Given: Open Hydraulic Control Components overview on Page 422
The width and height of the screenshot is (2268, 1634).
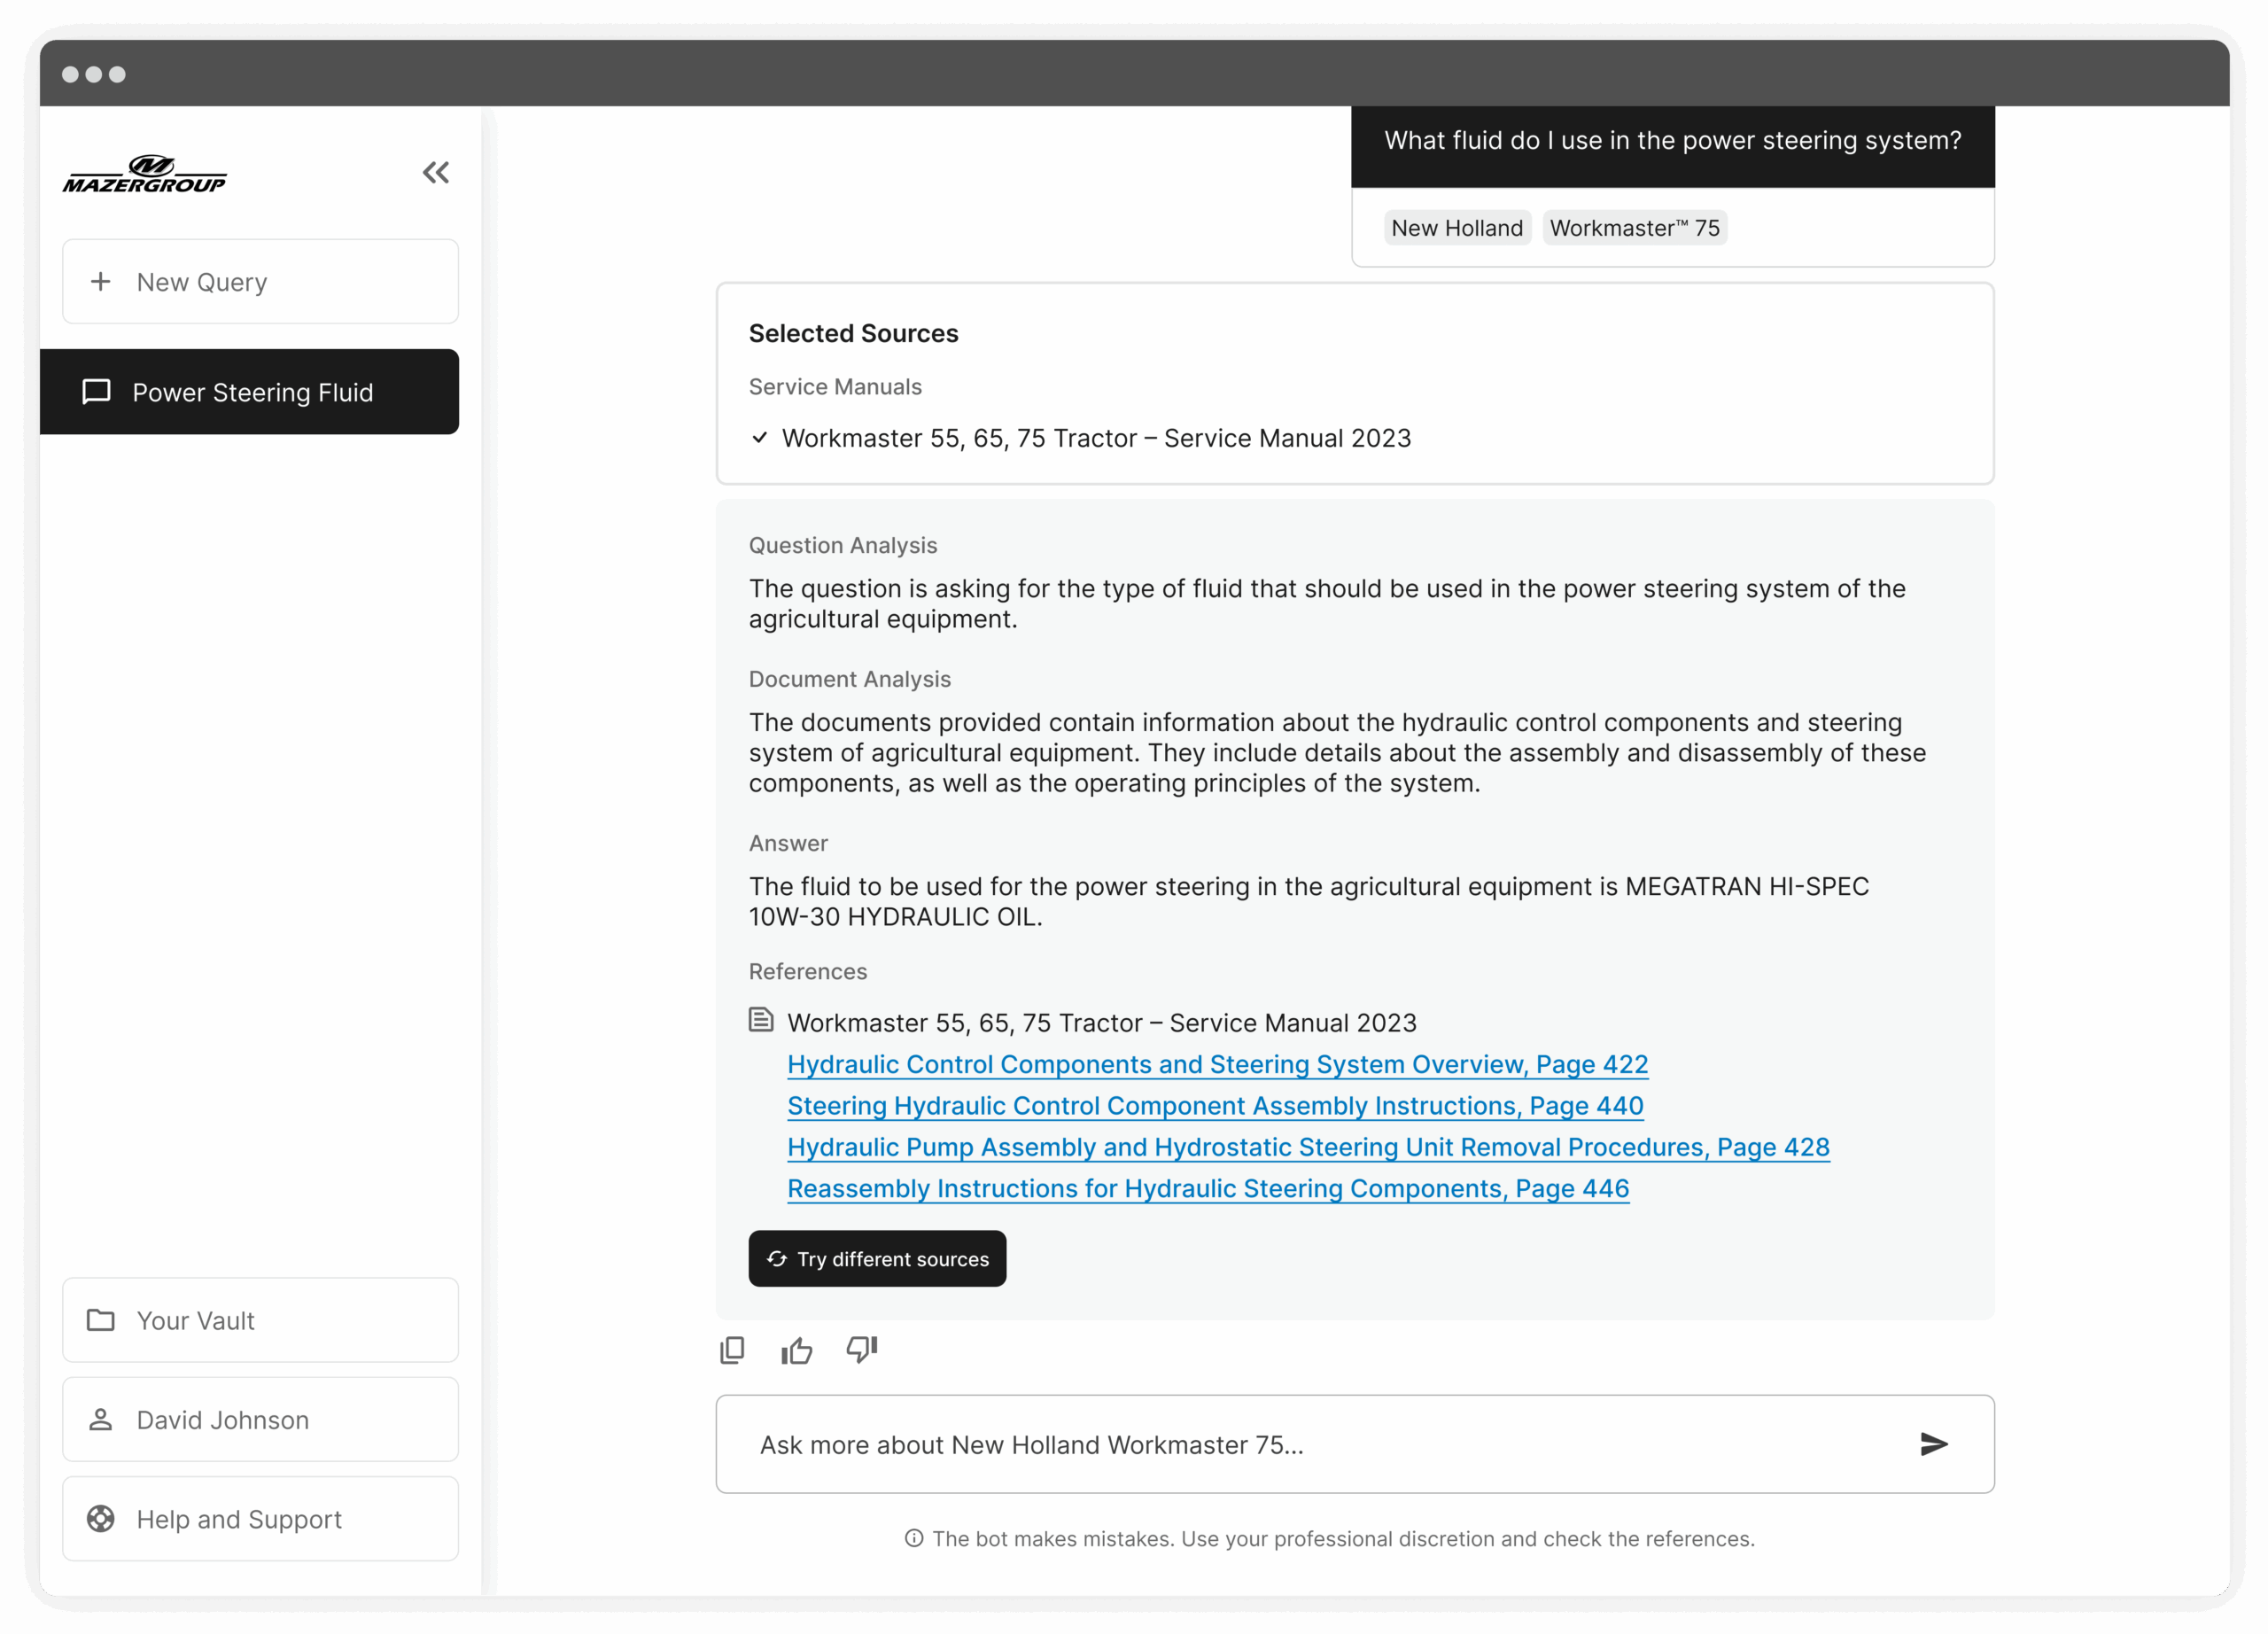Looking at the screenshot, I should point(1216,1064).
